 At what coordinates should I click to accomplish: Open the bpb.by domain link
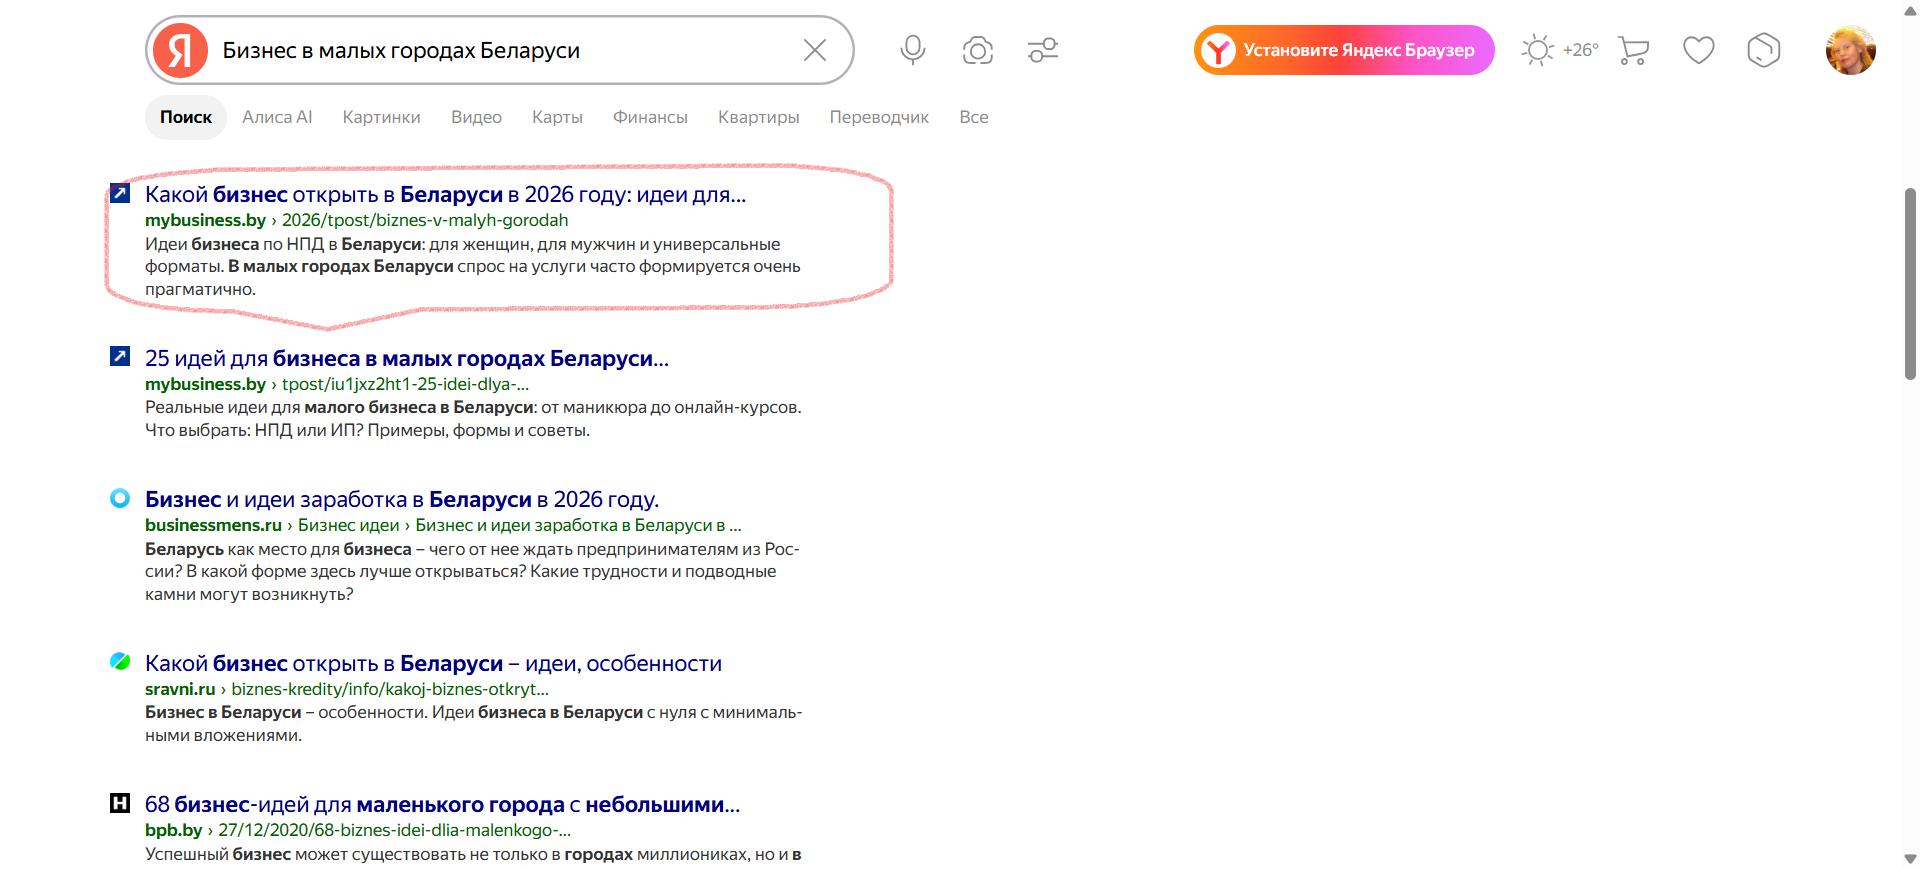[173, 830]
